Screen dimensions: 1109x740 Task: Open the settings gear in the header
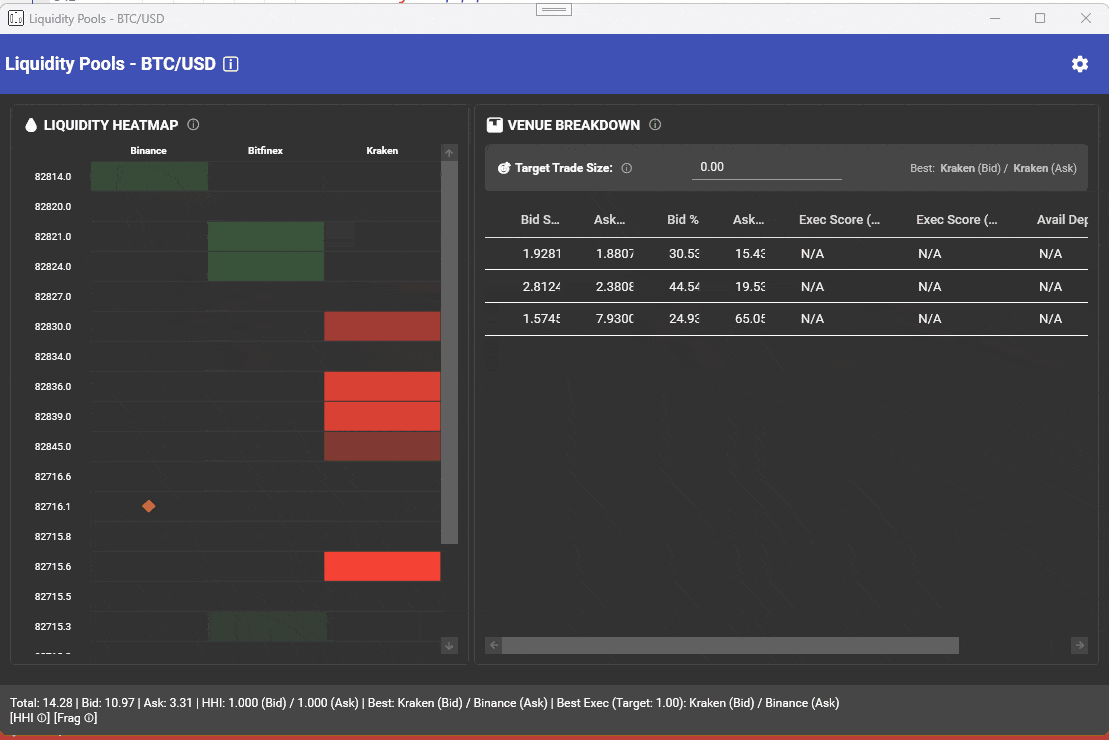pyautogui.click(x=1079, y=63)
